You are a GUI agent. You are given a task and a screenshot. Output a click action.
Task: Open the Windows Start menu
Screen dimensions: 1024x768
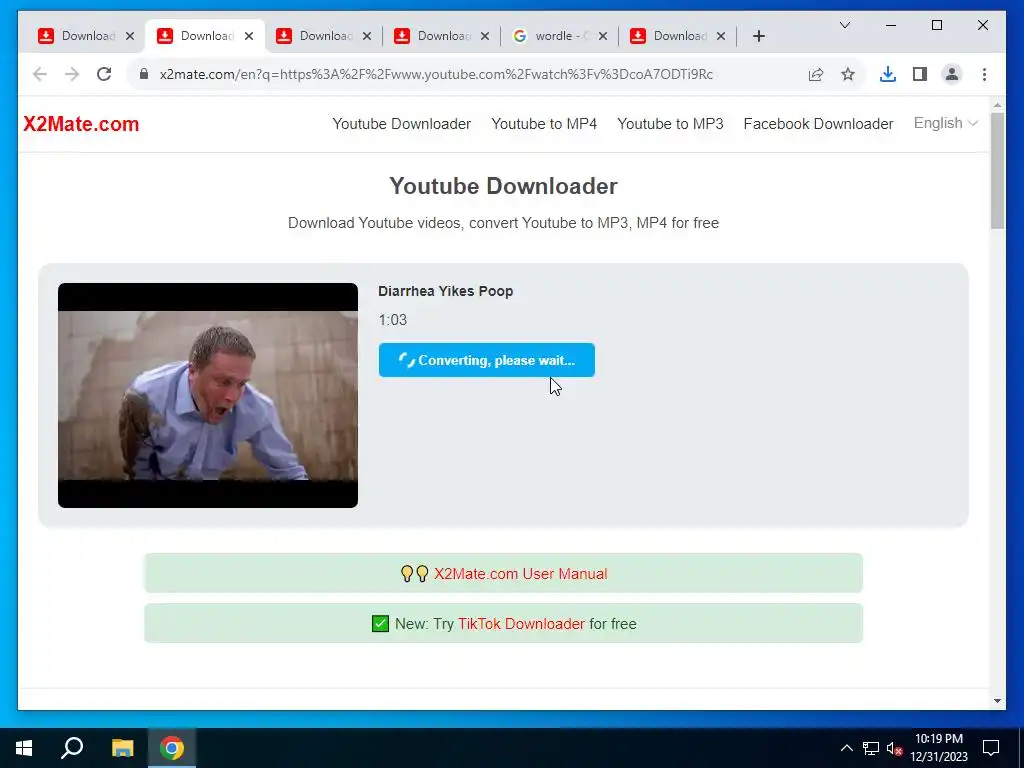(24, 748)
